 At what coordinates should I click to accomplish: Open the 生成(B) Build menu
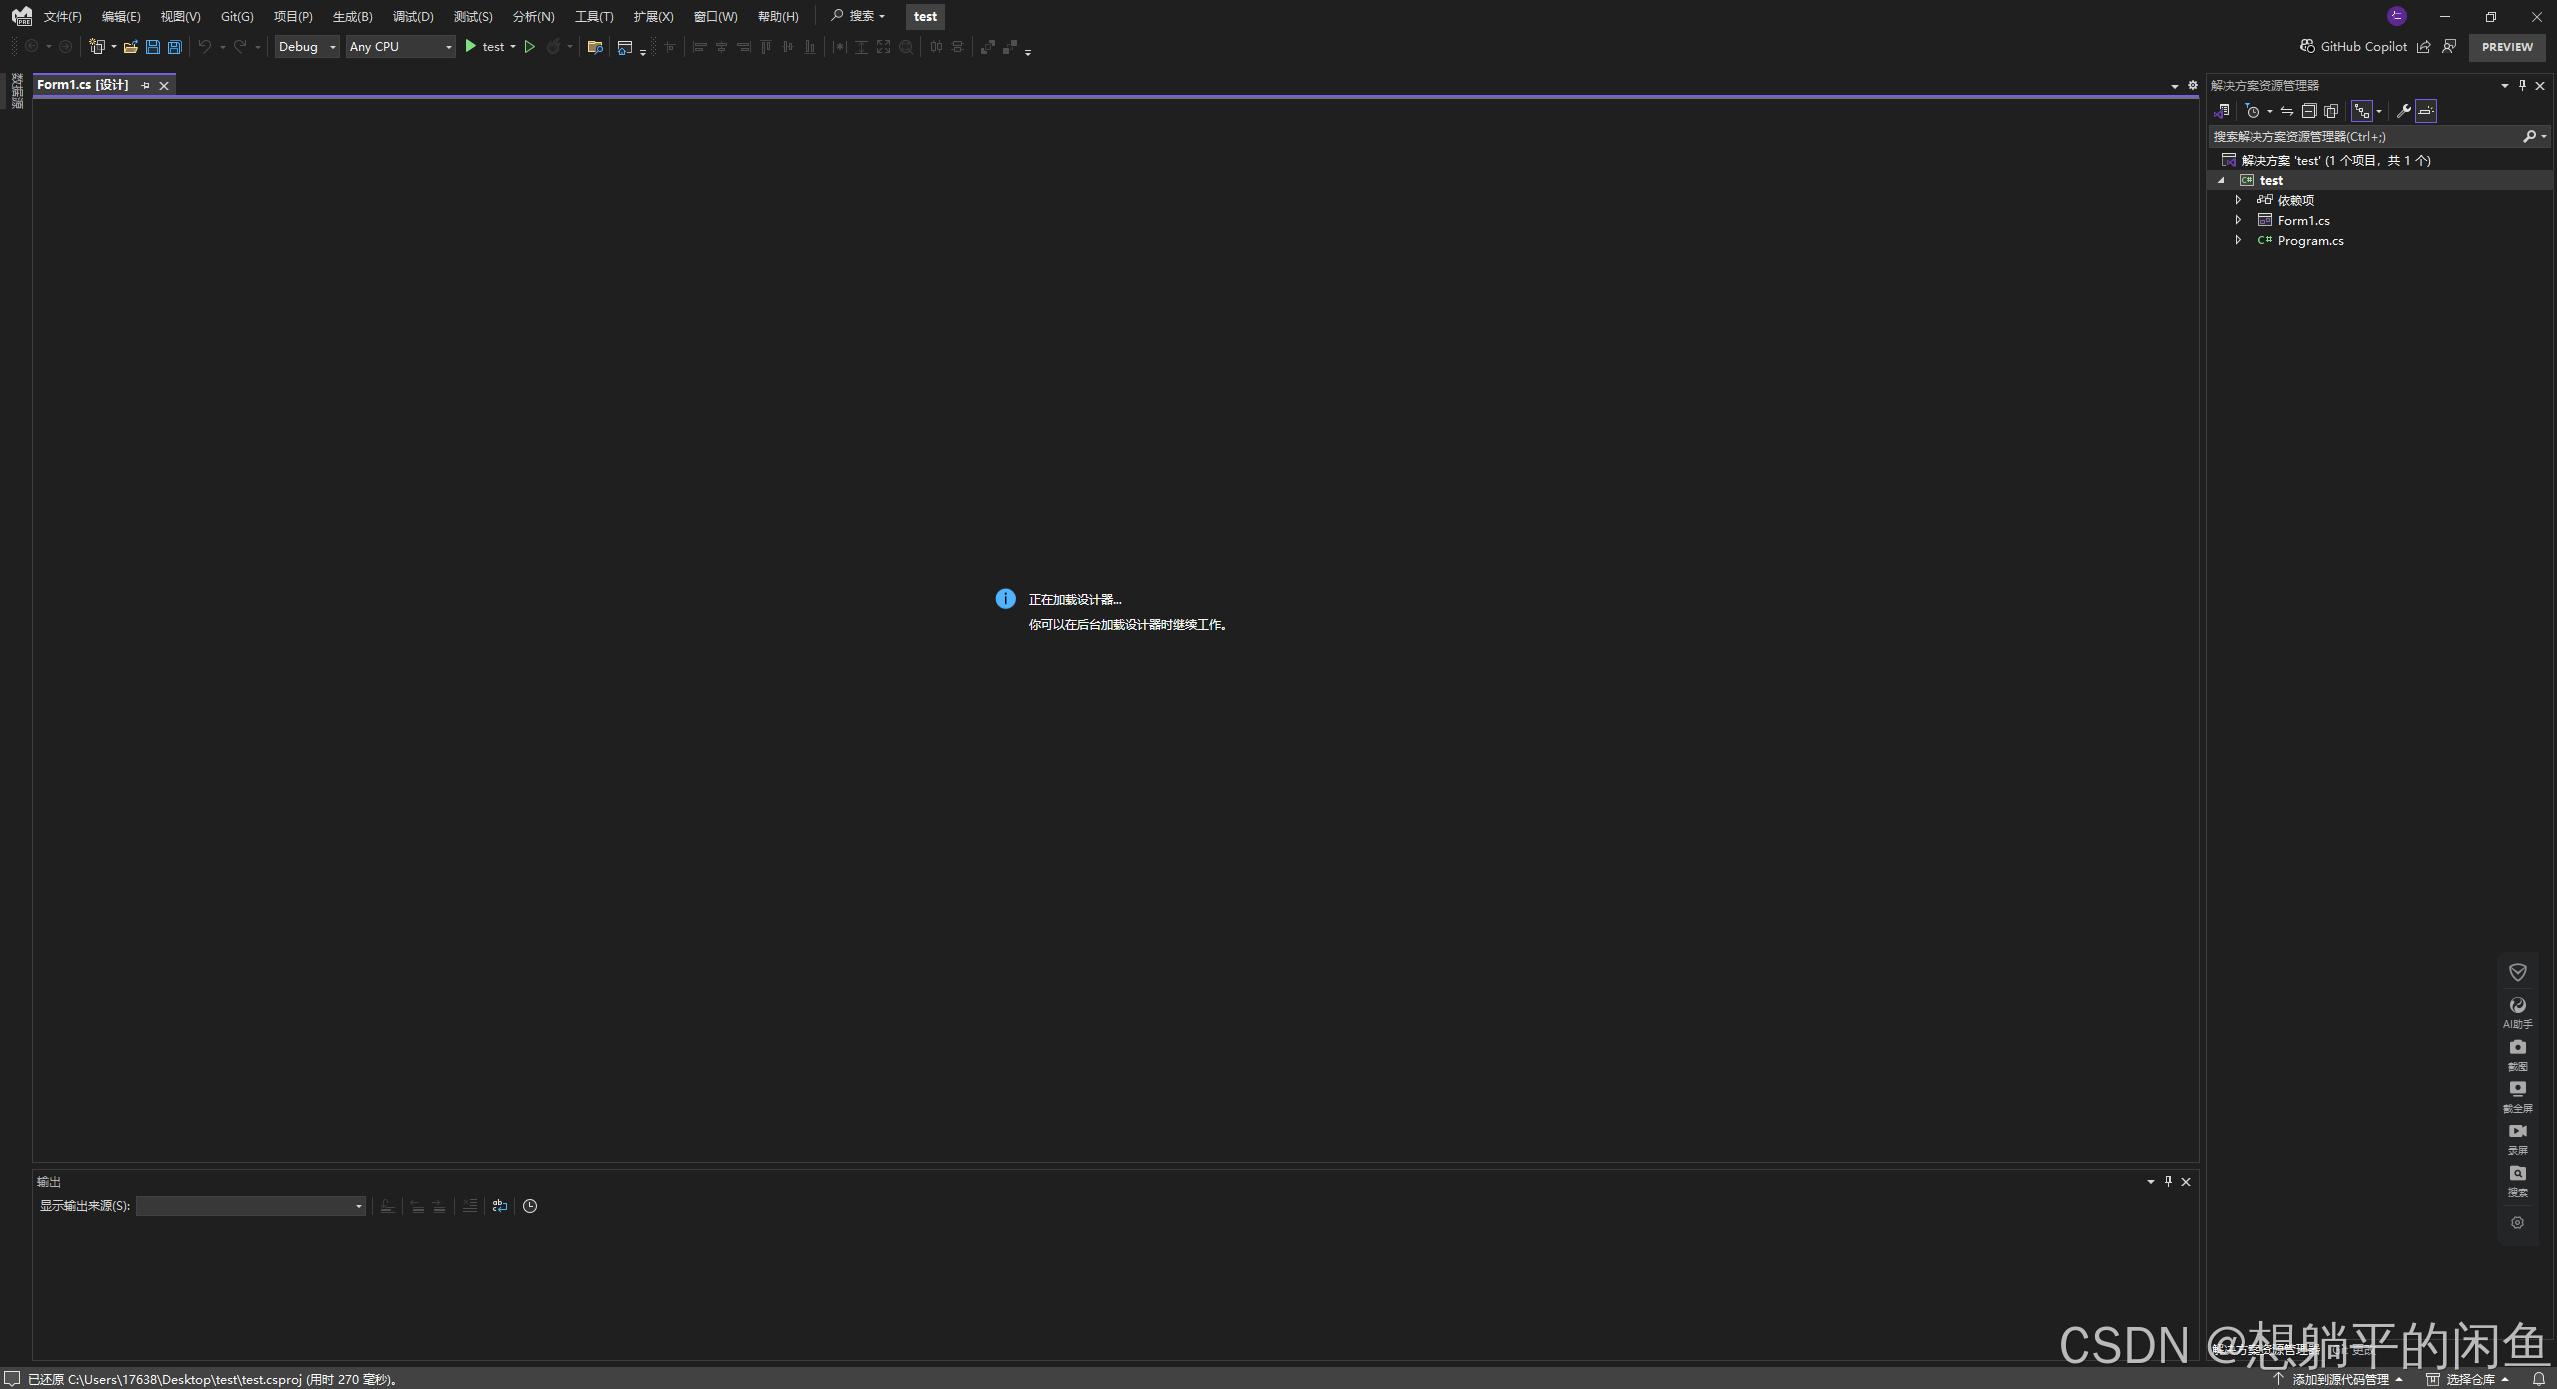coord(352,16)
